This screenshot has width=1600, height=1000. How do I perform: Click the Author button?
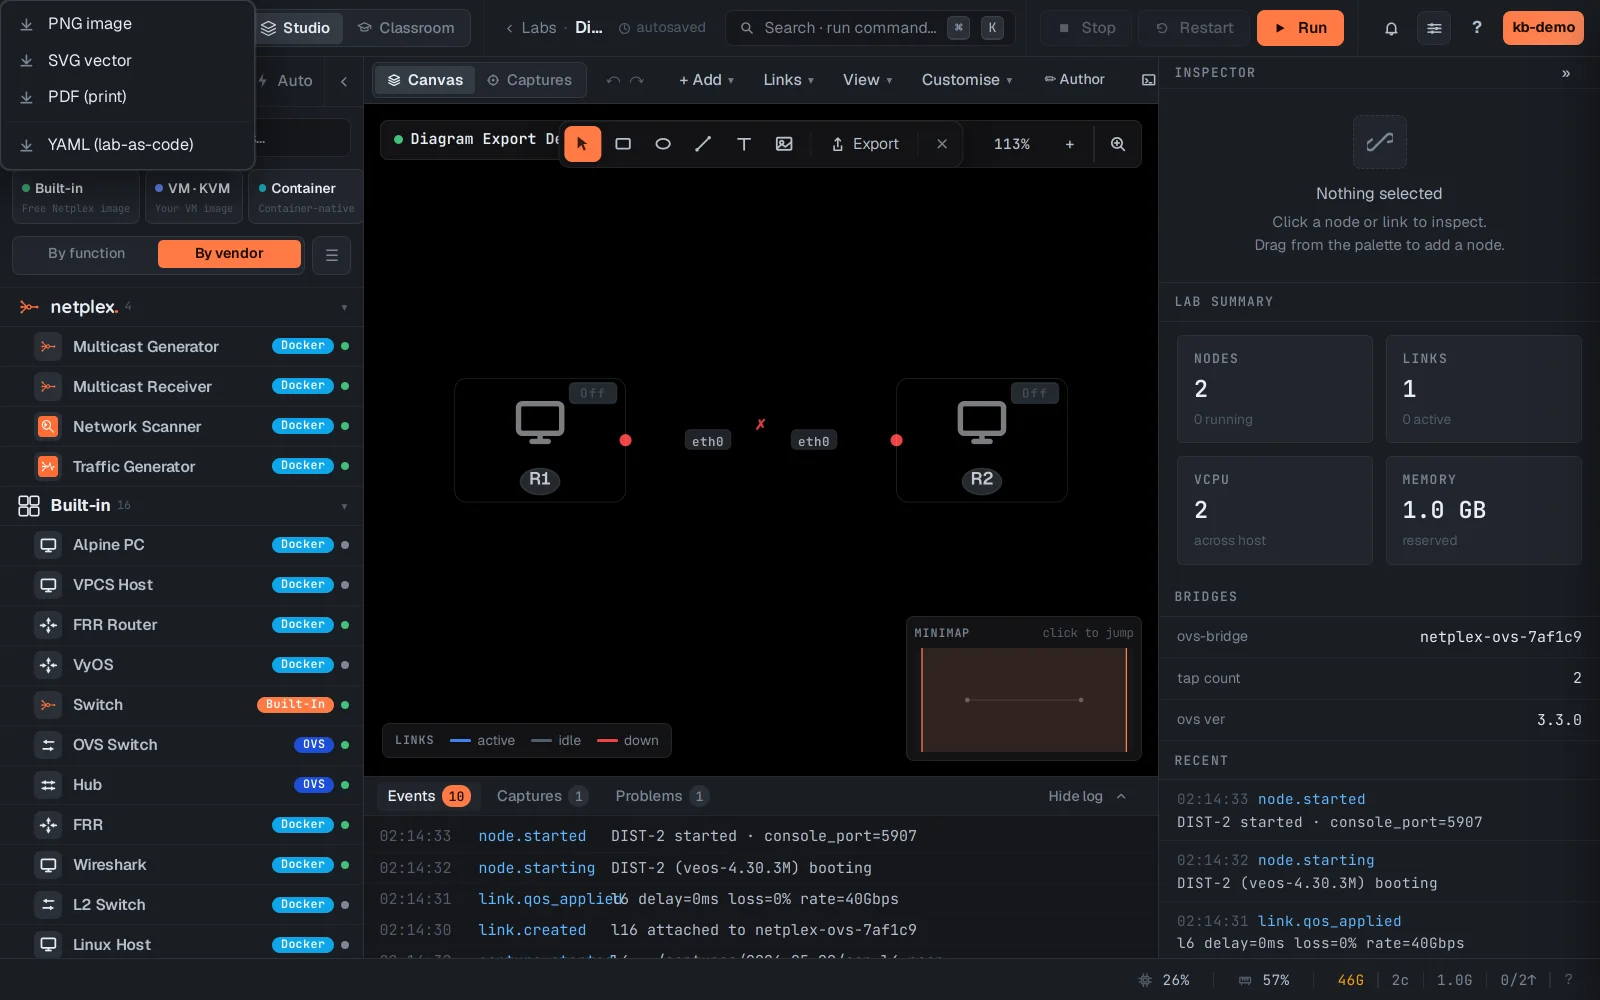[1074, 80]
